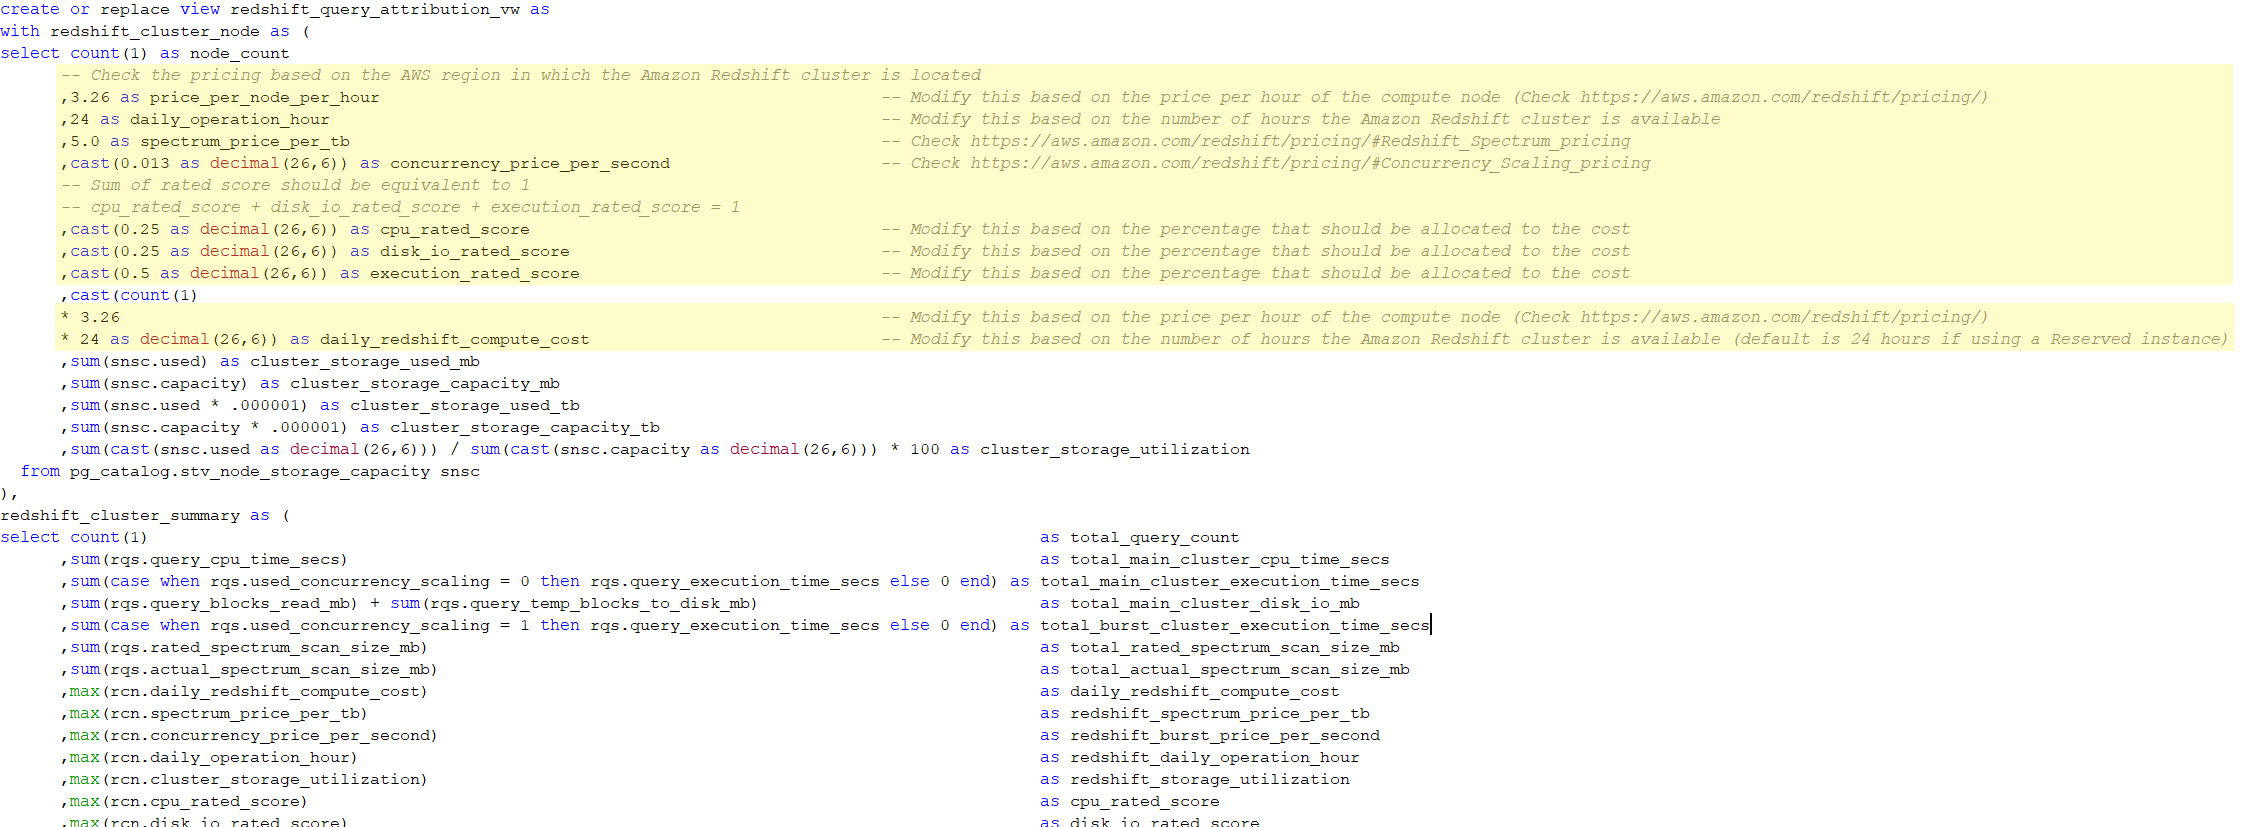Click total_burst_cluster_execution_time_secs alias
Viewport: 2241px width, 827px height.
pos(1235,625)
